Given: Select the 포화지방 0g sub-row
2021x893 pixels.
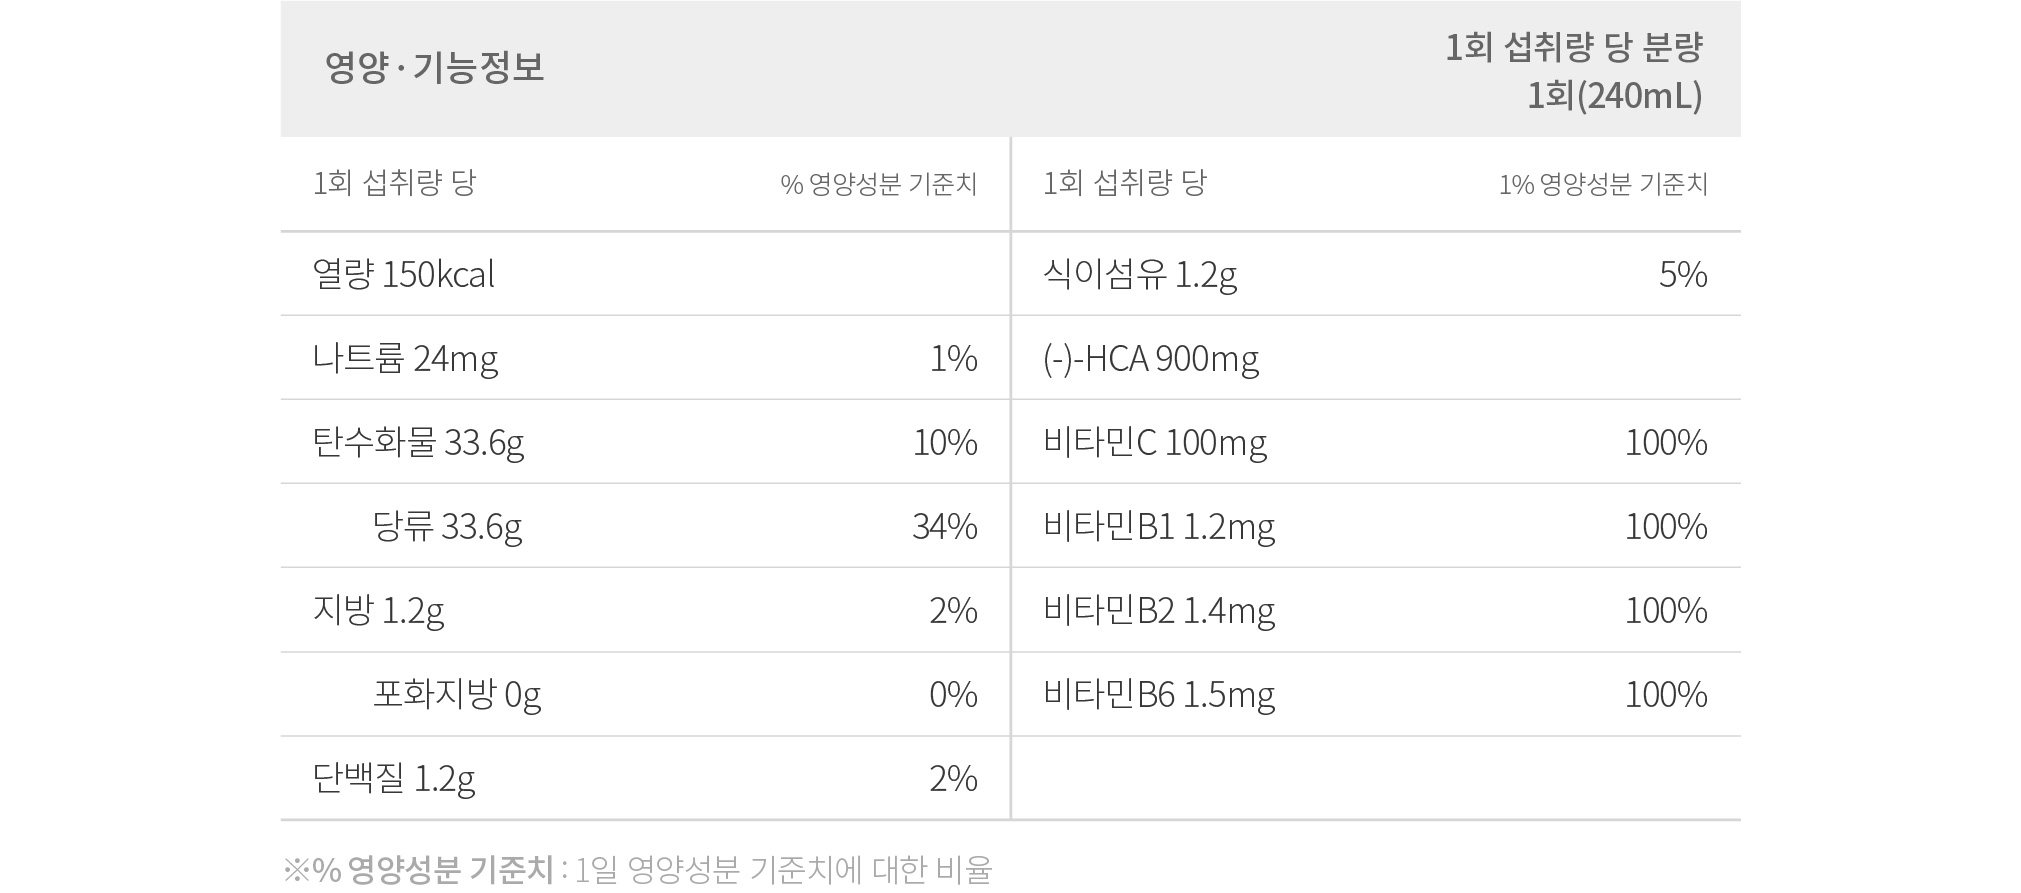Looking at the screenshot, I should tap(645, 694).
